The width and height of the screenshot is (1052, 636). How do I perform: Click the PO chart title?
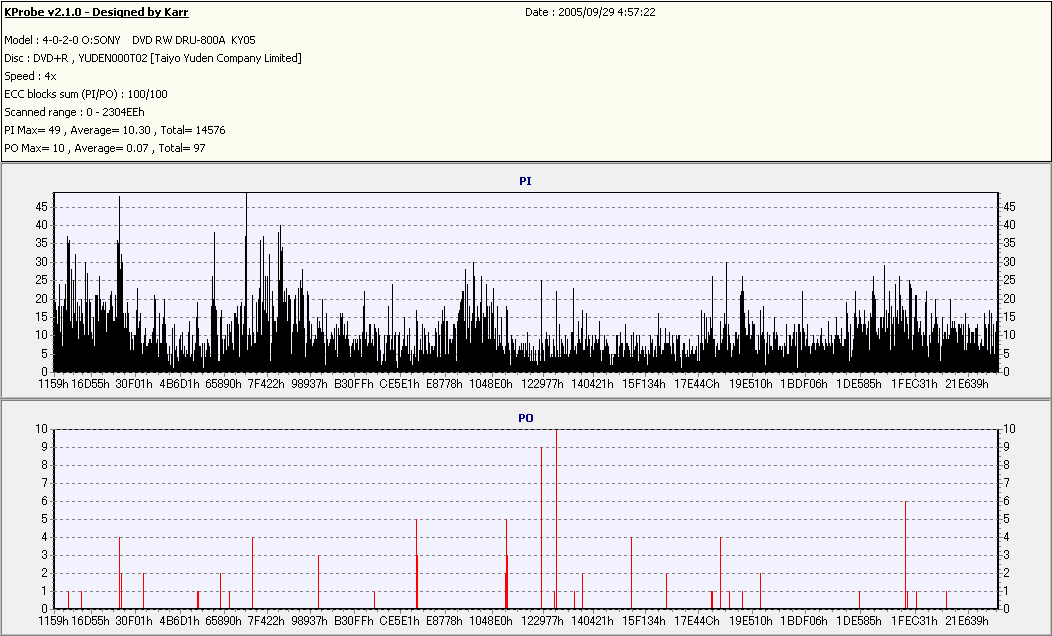pos(525,418)
